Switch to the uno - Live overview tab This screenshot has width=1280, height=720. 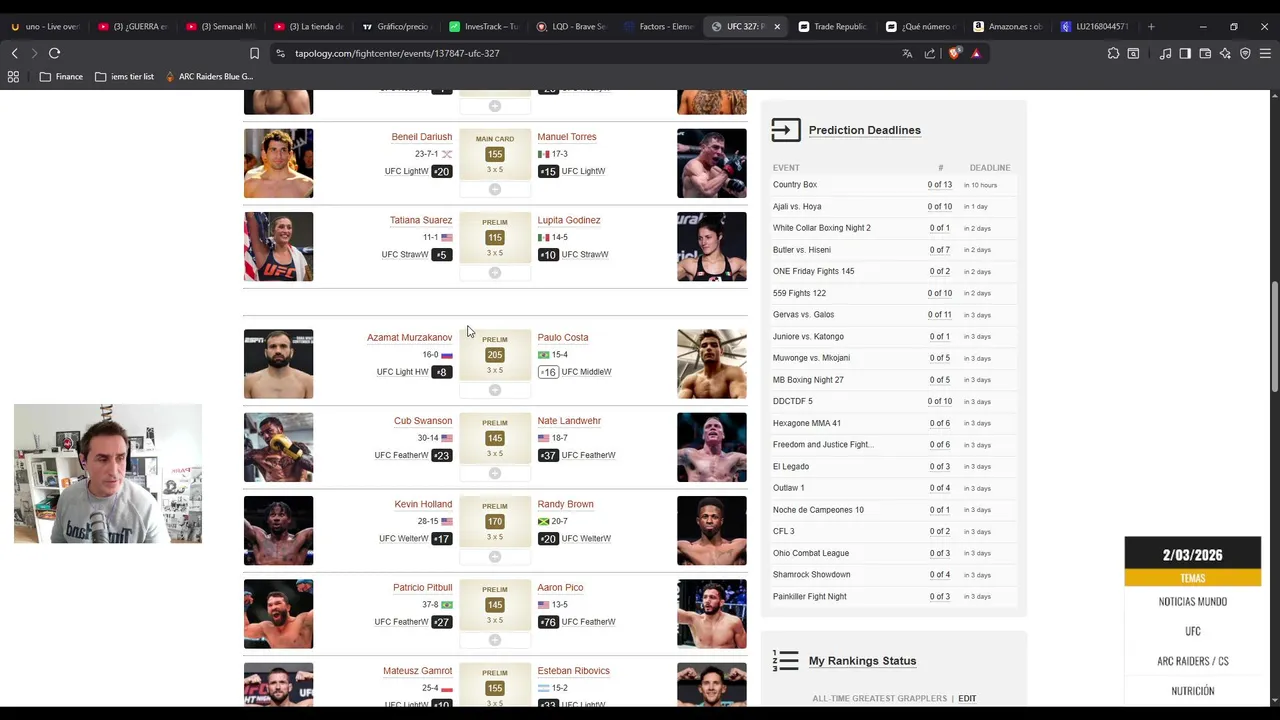[44, 26]
